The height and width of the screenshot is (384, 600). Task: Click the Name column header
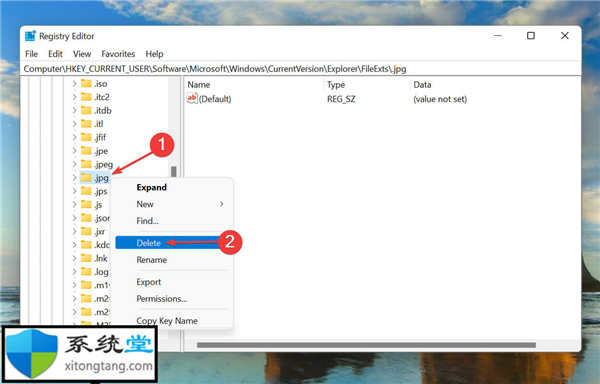point(199,85)
